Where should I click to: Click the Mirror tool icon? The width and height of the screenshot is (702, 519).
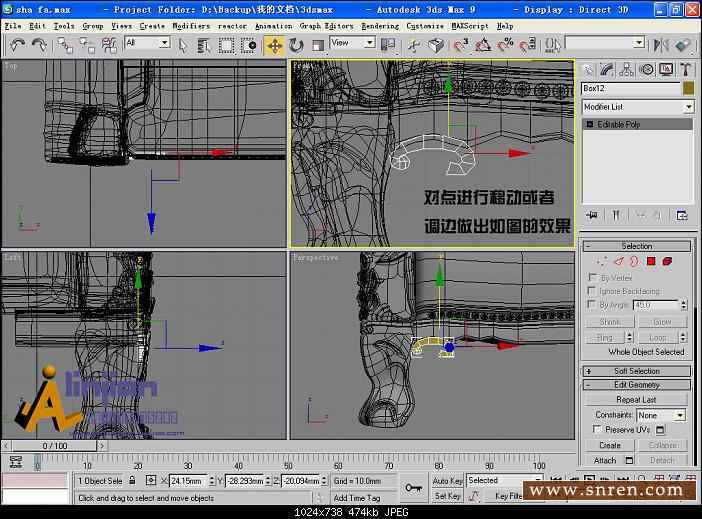pos(660,45)
